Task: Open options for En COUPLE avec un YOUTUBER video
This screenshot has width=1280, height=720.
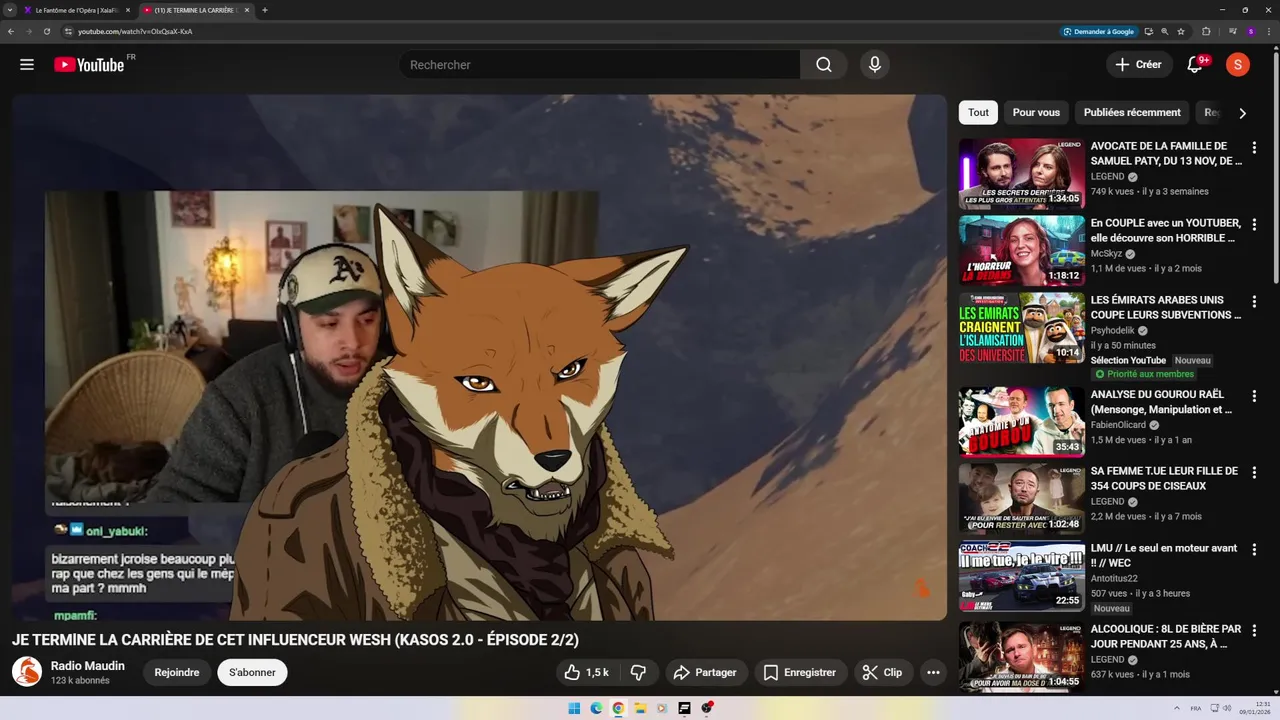Action: coord(1254,224)
